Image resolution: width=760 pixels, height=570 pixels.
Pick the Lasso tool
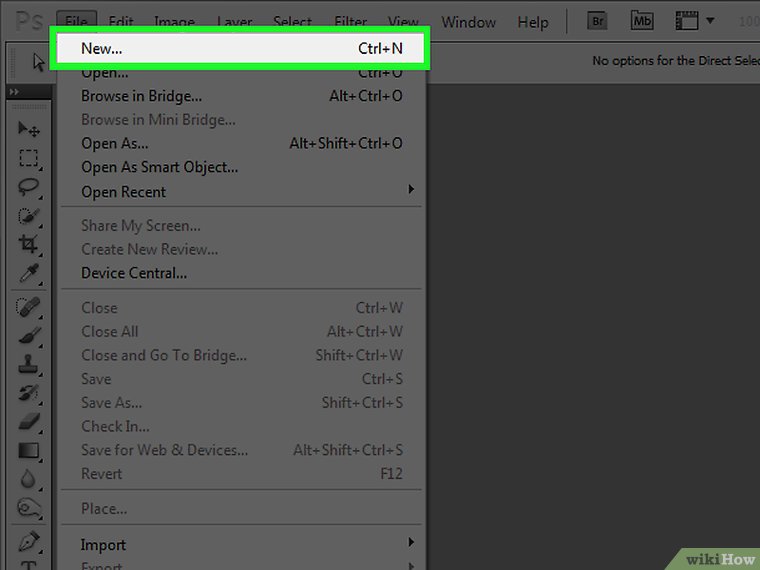28,186
